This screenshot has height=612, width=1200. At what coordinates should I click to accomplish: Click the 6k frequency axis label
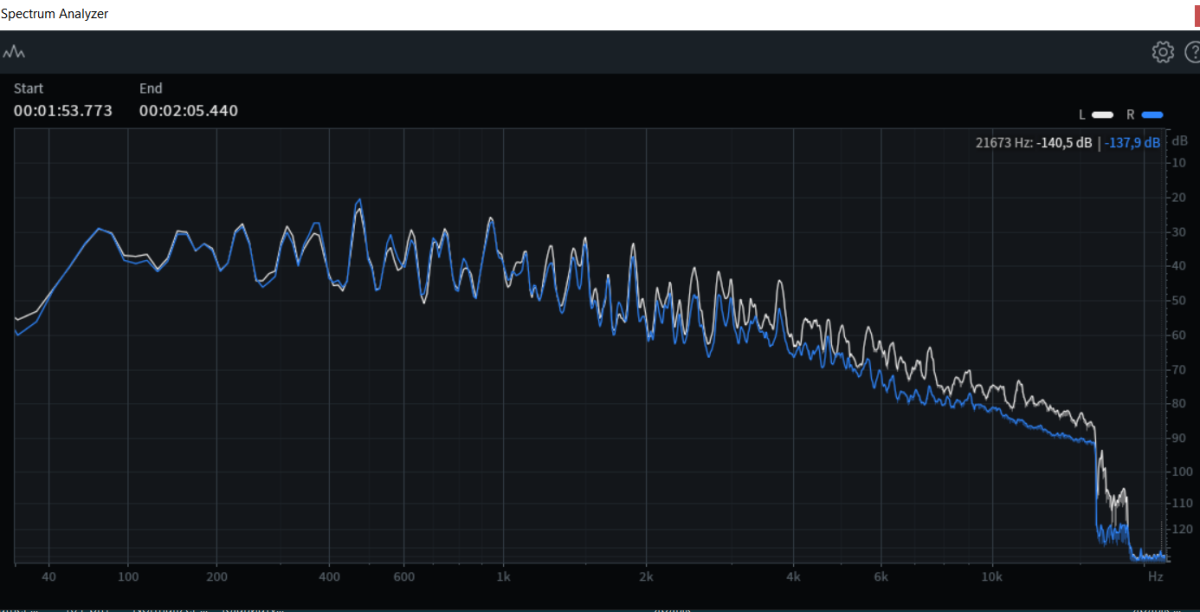coord(880,577)
